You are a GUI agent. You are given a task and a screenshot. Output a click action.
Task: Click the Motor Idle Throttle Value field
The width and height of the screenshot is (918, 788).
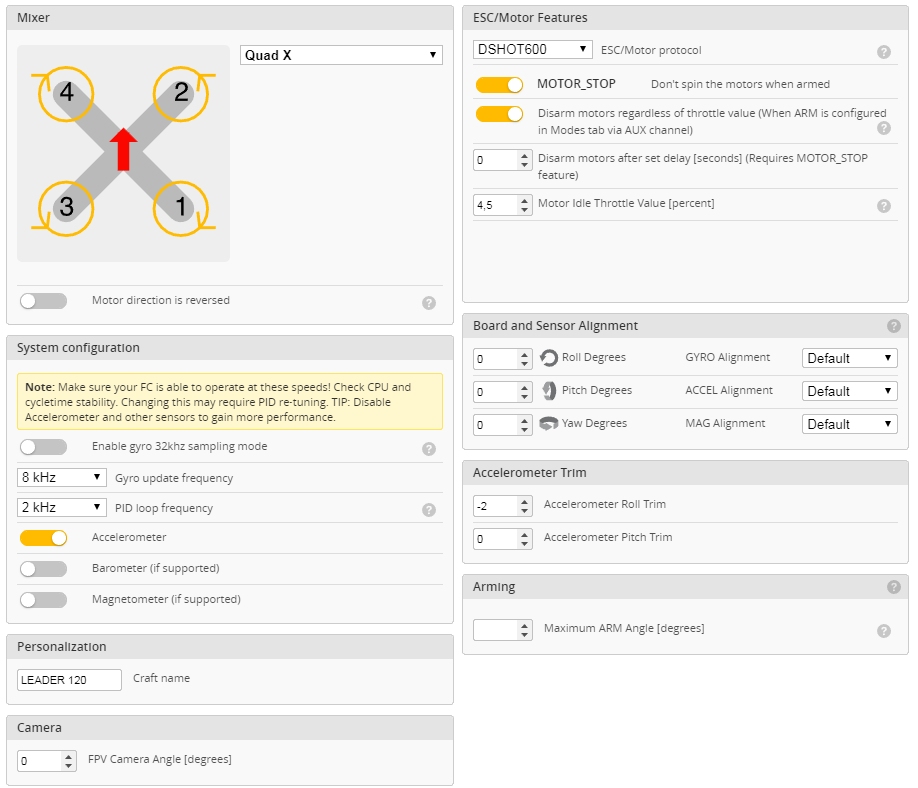(x=503, y=205)
